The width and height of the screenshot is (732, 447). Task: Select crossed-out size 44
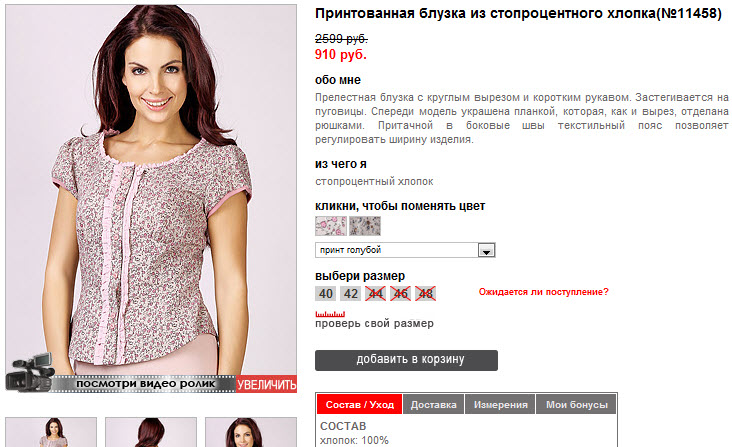tap(375, 294)
